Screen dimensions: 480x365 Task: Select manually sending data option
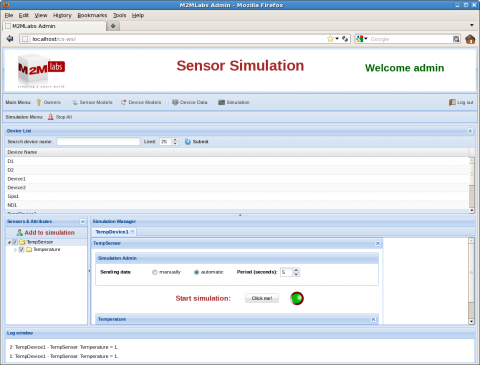(x=155, y=272)
